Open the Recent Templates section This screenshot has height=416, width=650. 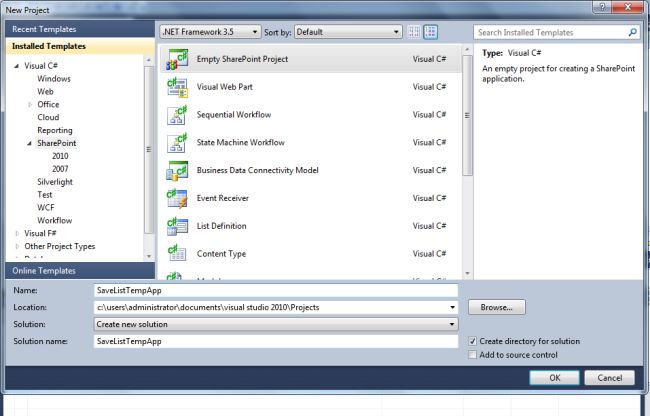point(80,29)
